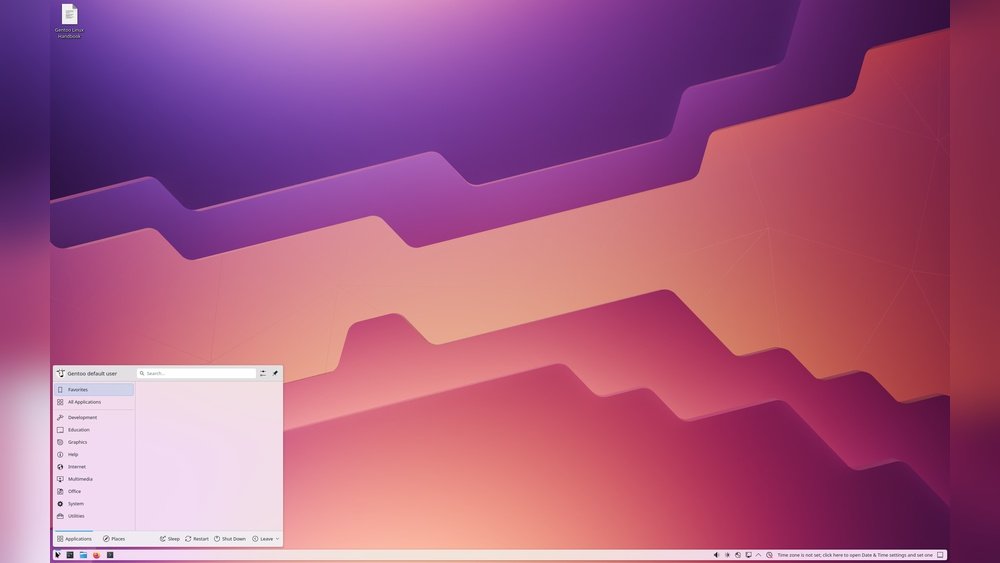Open the launcher configure settings icon
The height and width of the screenshot is (563, 1000).
tap(263, 373)
